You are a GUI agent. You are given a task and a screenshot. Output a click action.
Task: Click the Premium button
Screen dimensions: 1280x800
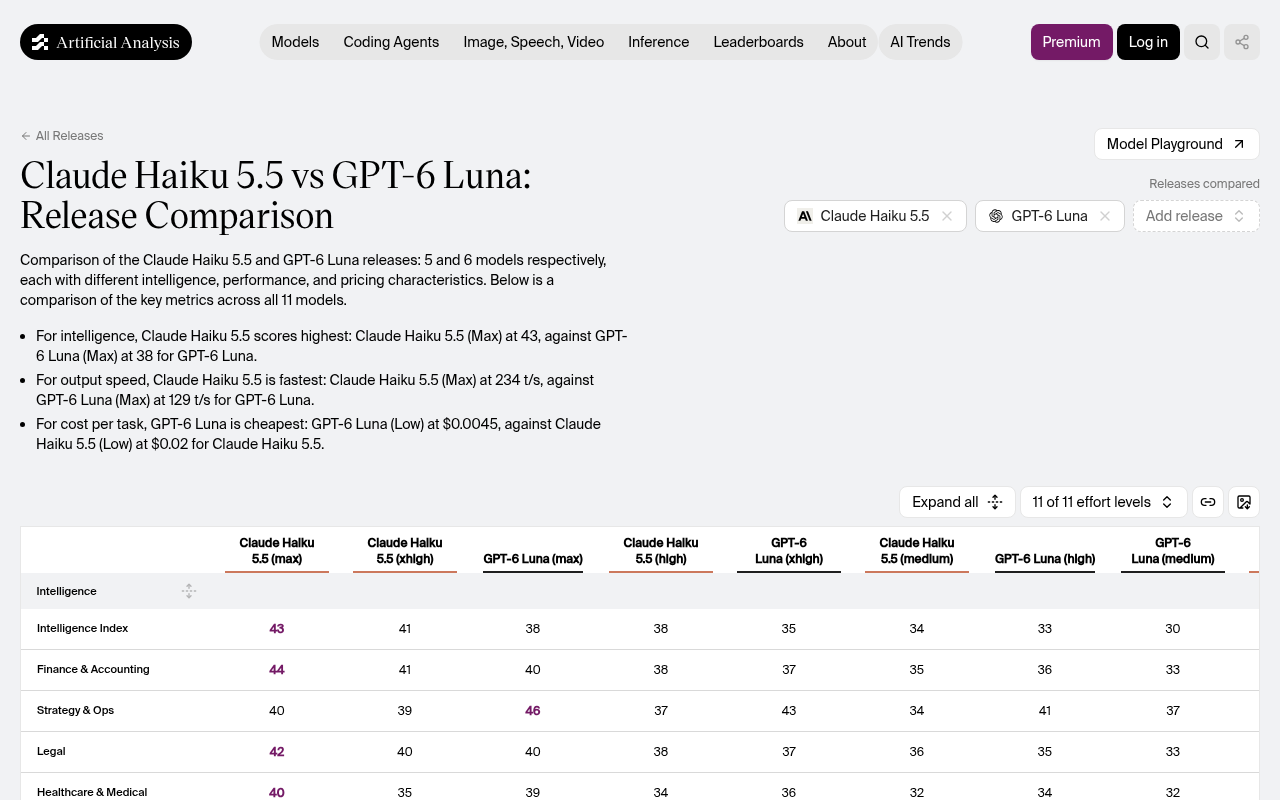click(x=1072, y=42)
